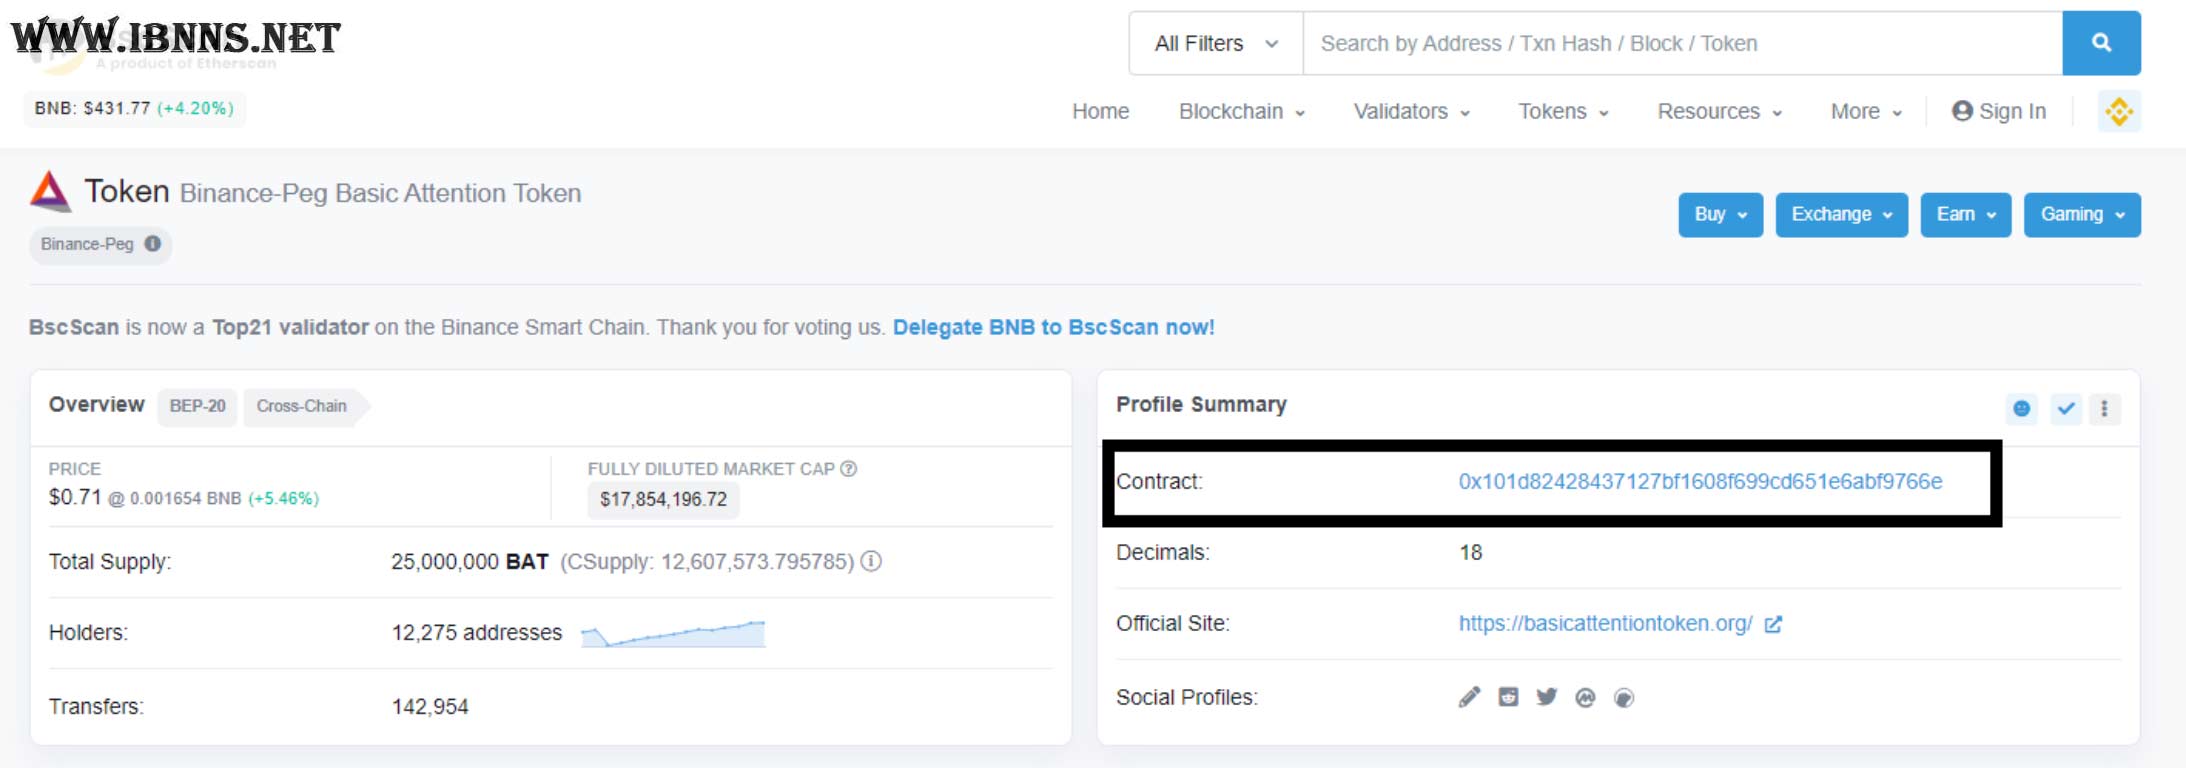This screenshot has width=2186, height=768.
Task: Click Delegate BNB to BscScan now link
Action: tap(1053, 327)
